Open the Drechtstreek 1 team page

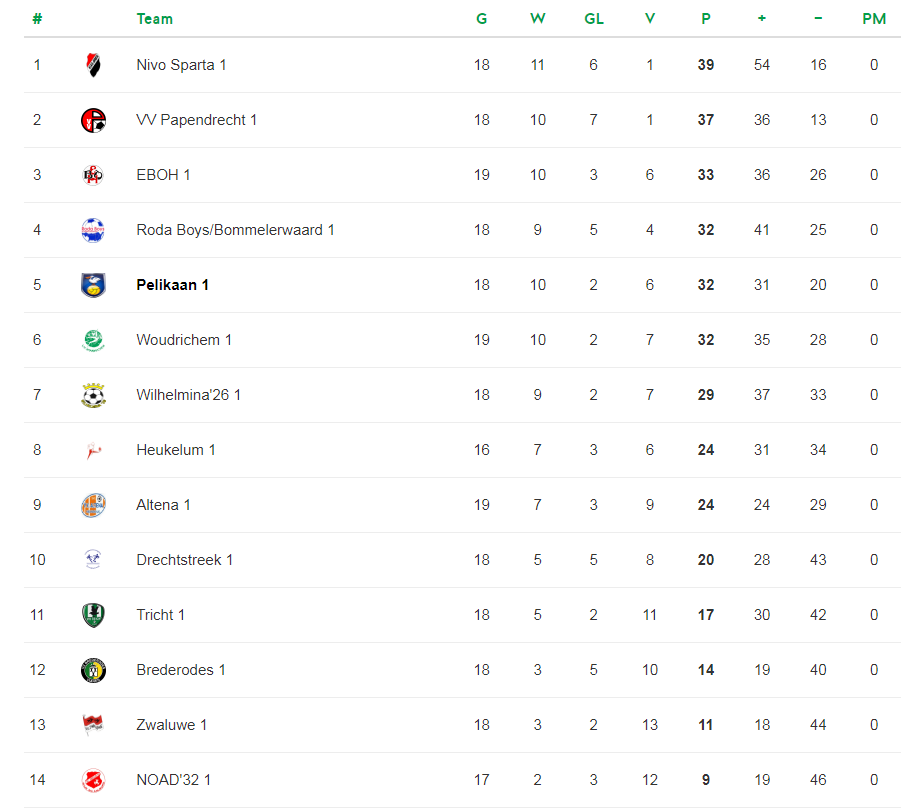click(x=185, y=560)
